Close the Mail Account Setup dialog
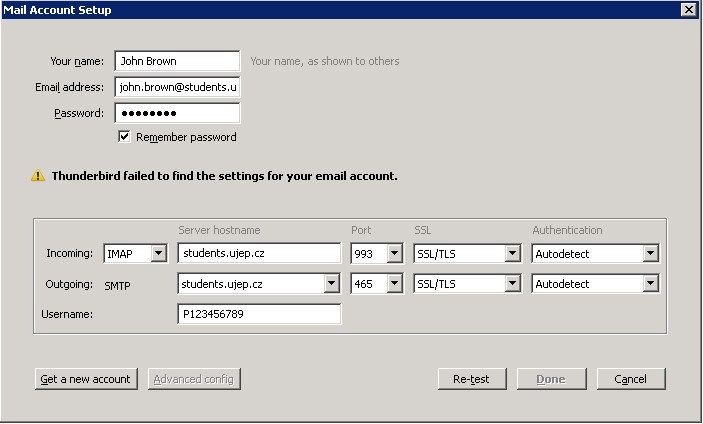The width and height of the screenshot is (703, 424). coord(688,10)
